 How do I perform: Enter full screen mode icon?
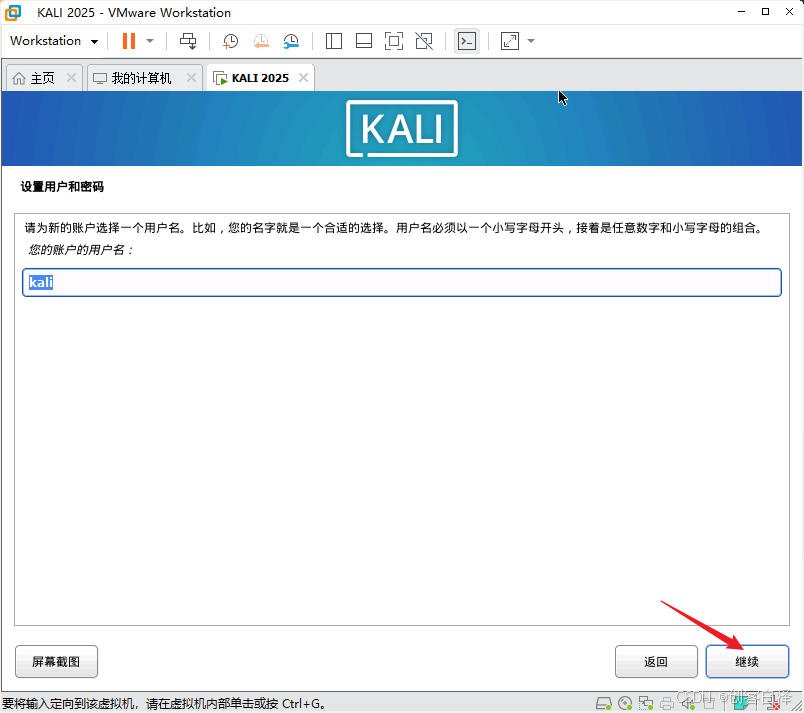[x=394, y=41]
